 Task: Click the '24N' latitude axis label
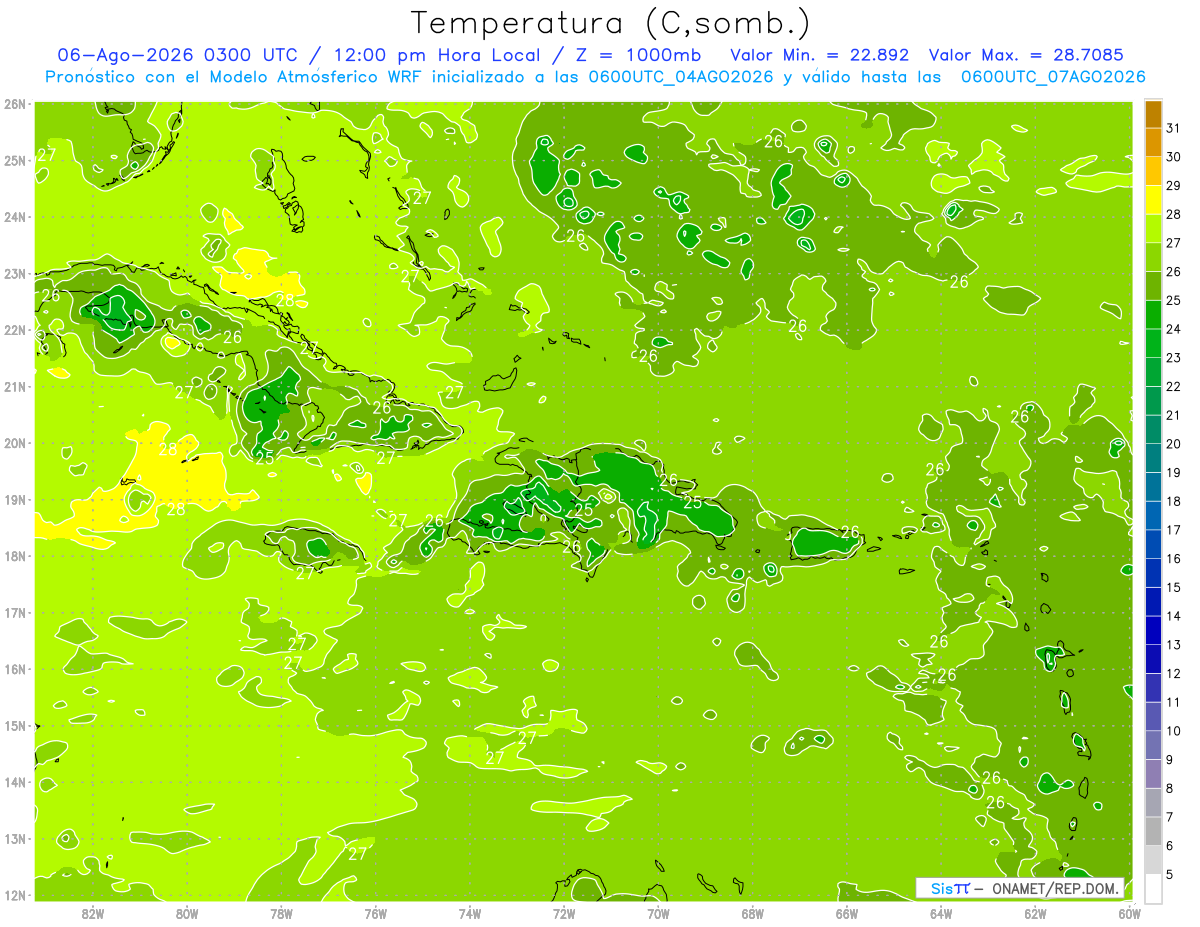(x=15, y=217)
